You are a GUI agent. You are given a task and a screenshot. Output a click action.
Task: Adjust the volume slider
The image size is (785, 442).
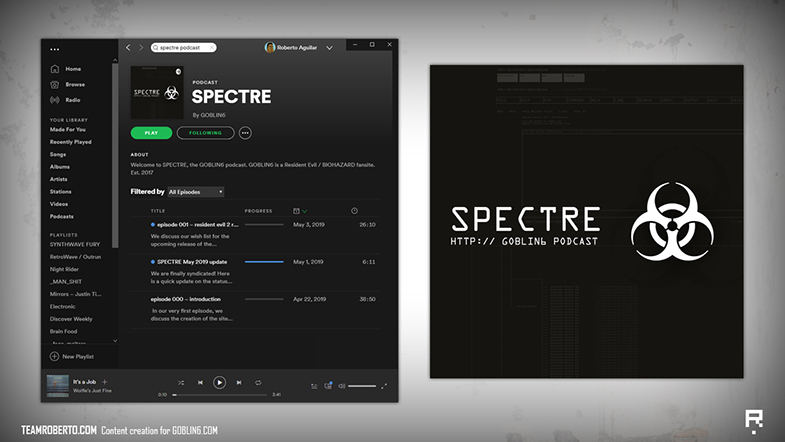tap(362, 386)
